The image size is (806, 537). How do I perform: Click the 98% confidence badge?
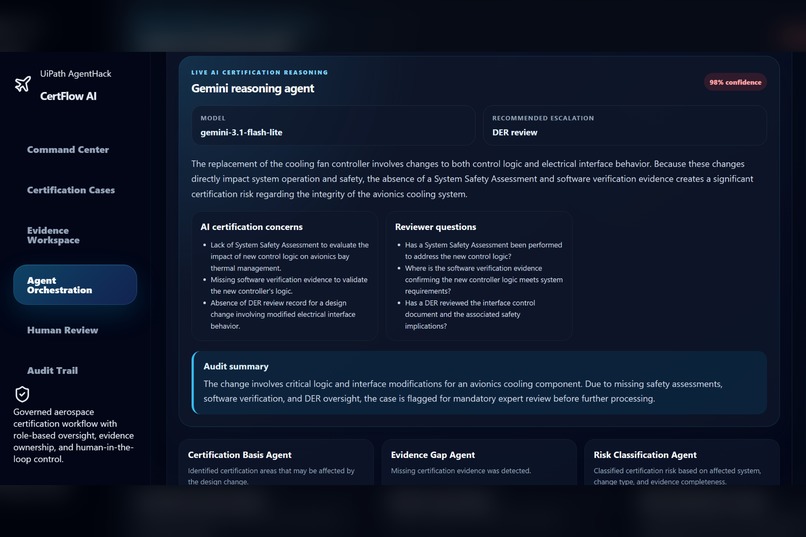click(735, 82)
